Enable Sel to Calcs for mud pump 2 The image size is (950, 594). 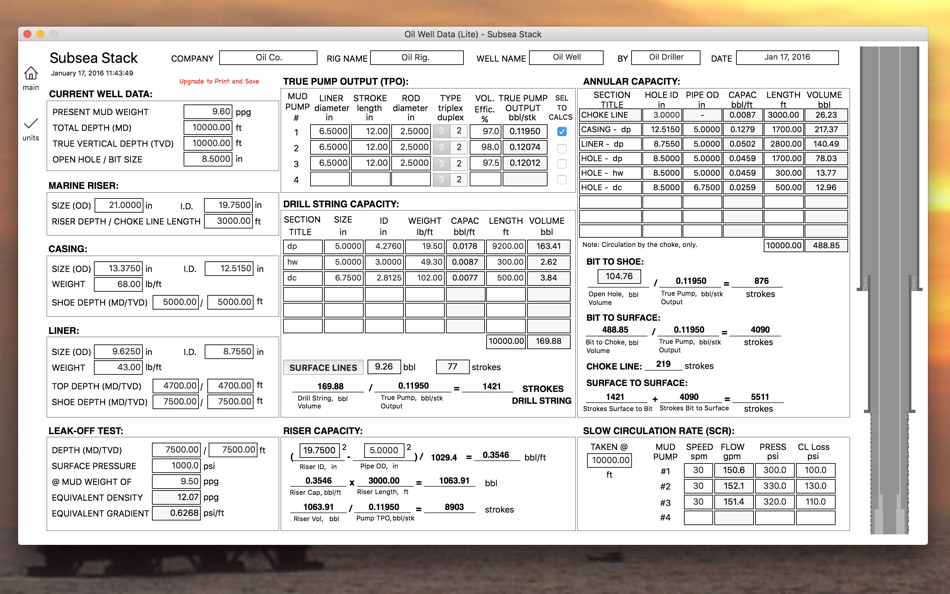click(561, 148)
